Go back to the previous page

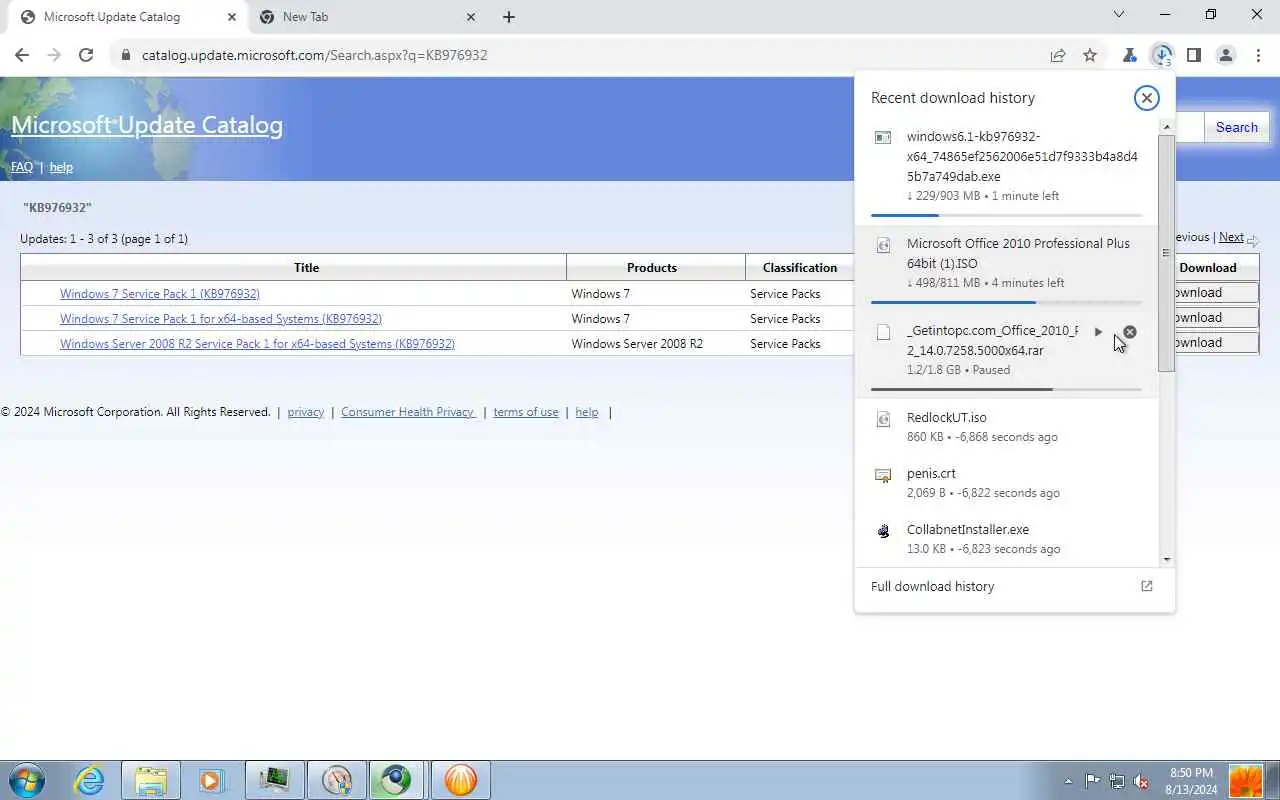[22, 55]
